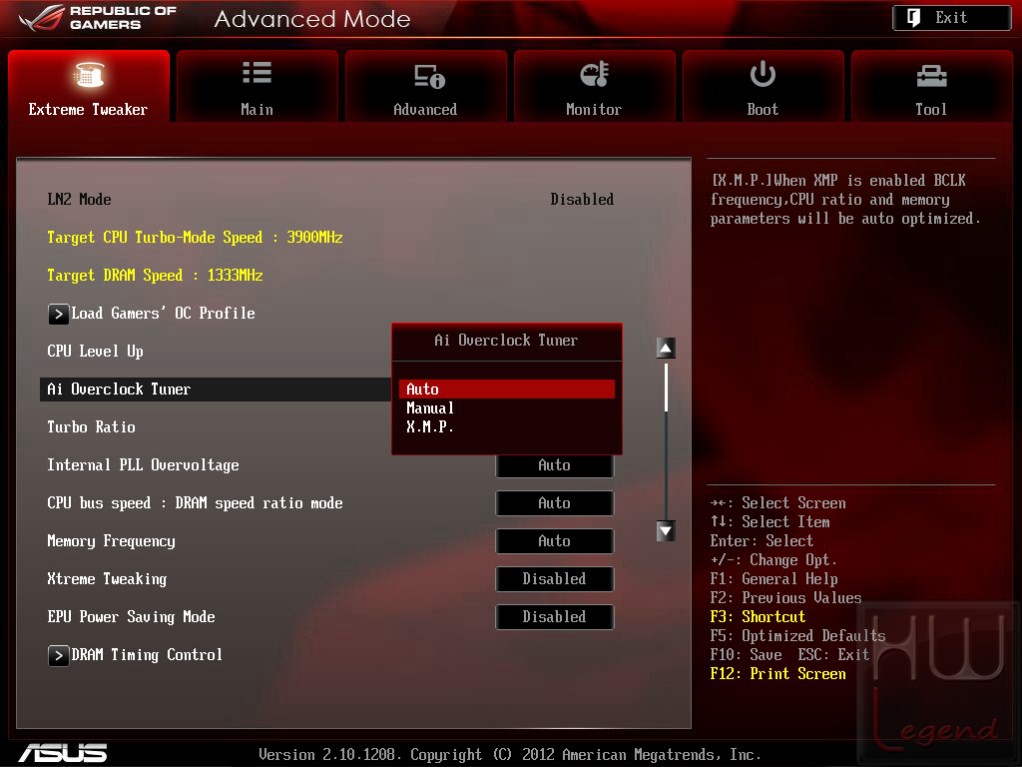1022x767 pixels.
Task: Open the Main tab
Action: click(257, 86)
